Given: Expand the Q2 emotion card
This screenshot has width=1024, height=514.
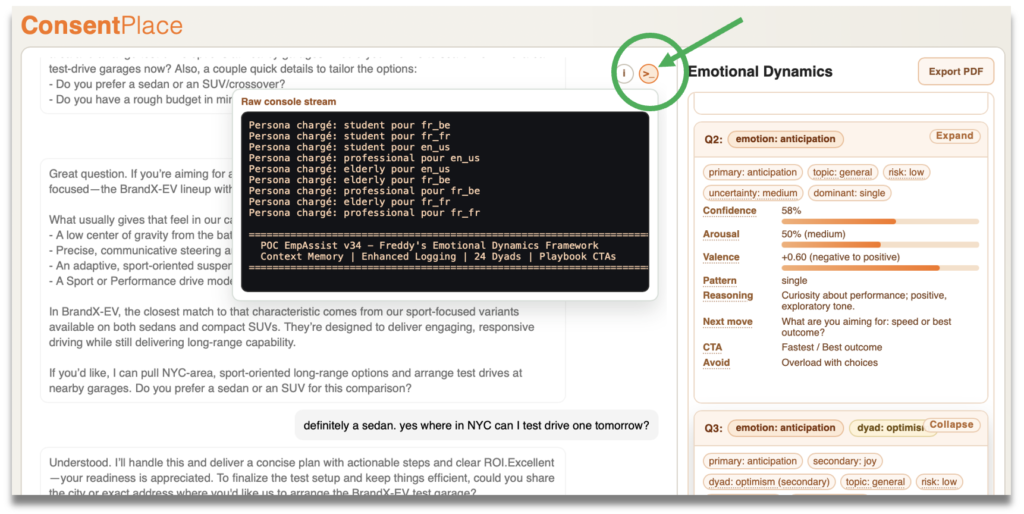Looking at the screenshot, I should click(954, 136).
